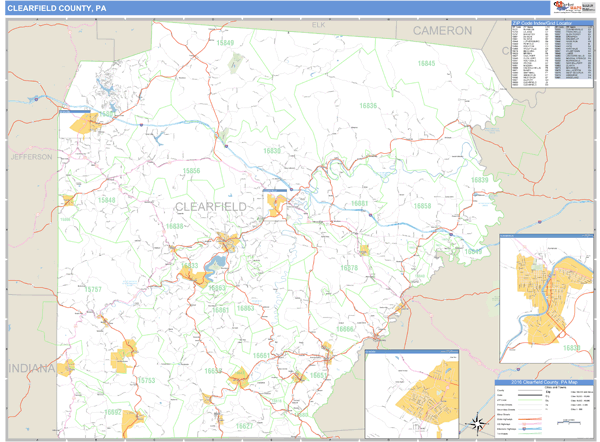600x442 pixels.
Task: Select ZIP code label 16692
Action: (x=112, y=412)
